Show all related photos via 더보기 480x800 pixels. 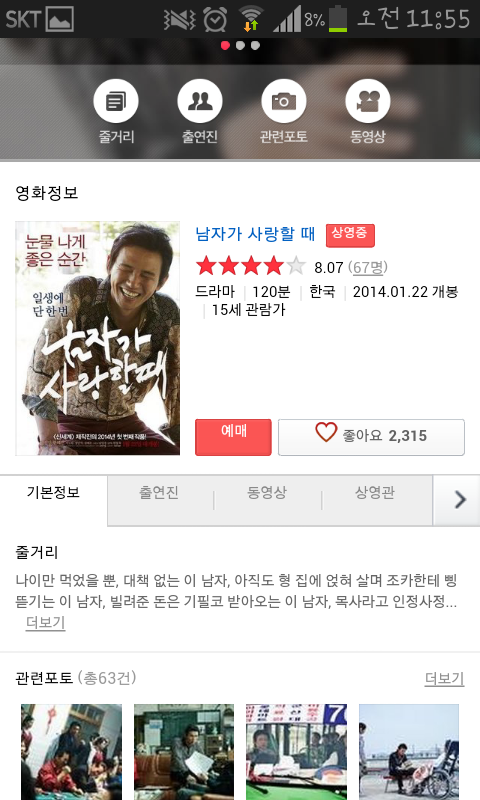(444, 678)
